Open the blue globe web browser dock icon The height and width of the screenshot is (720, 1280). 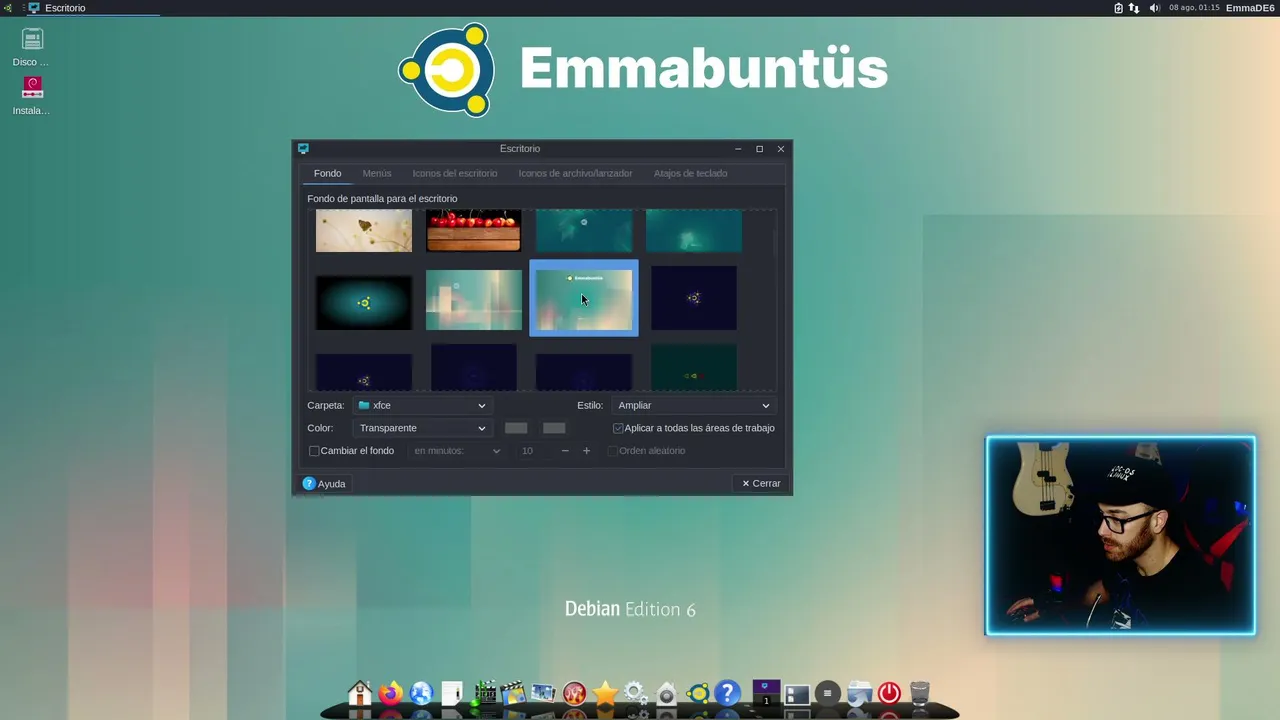coord(421,692)
